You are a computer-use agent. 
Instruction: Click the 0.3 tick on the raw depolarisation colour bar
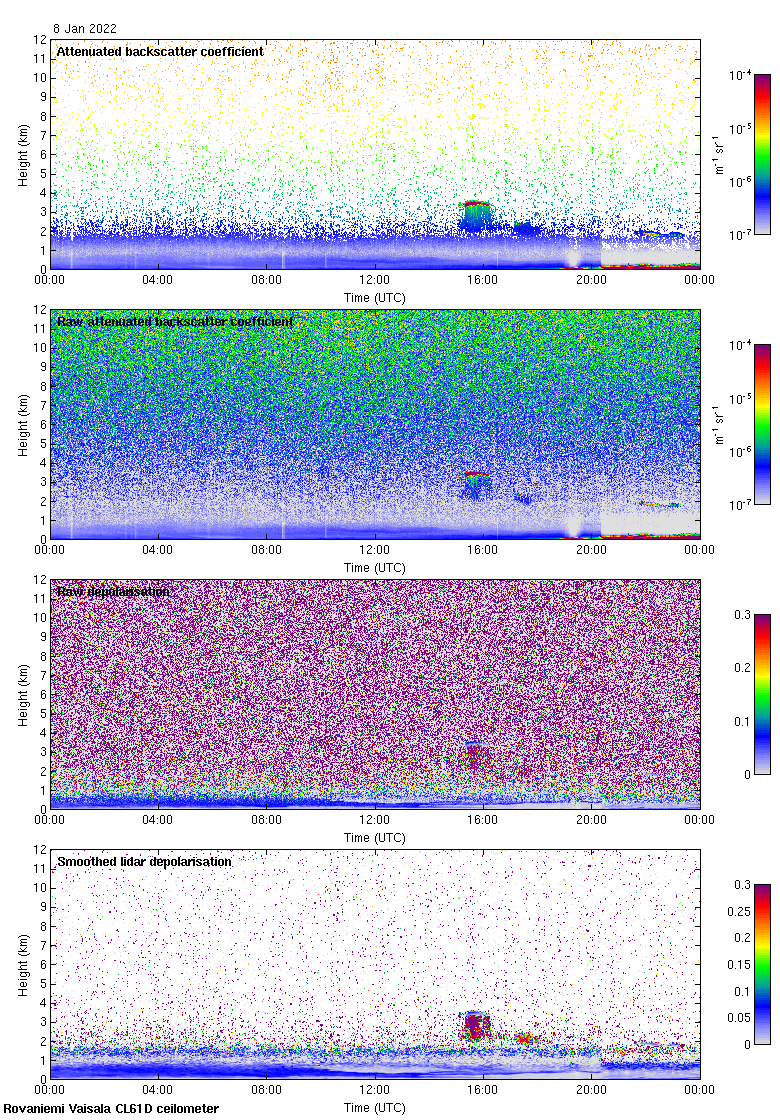[743, 615]
